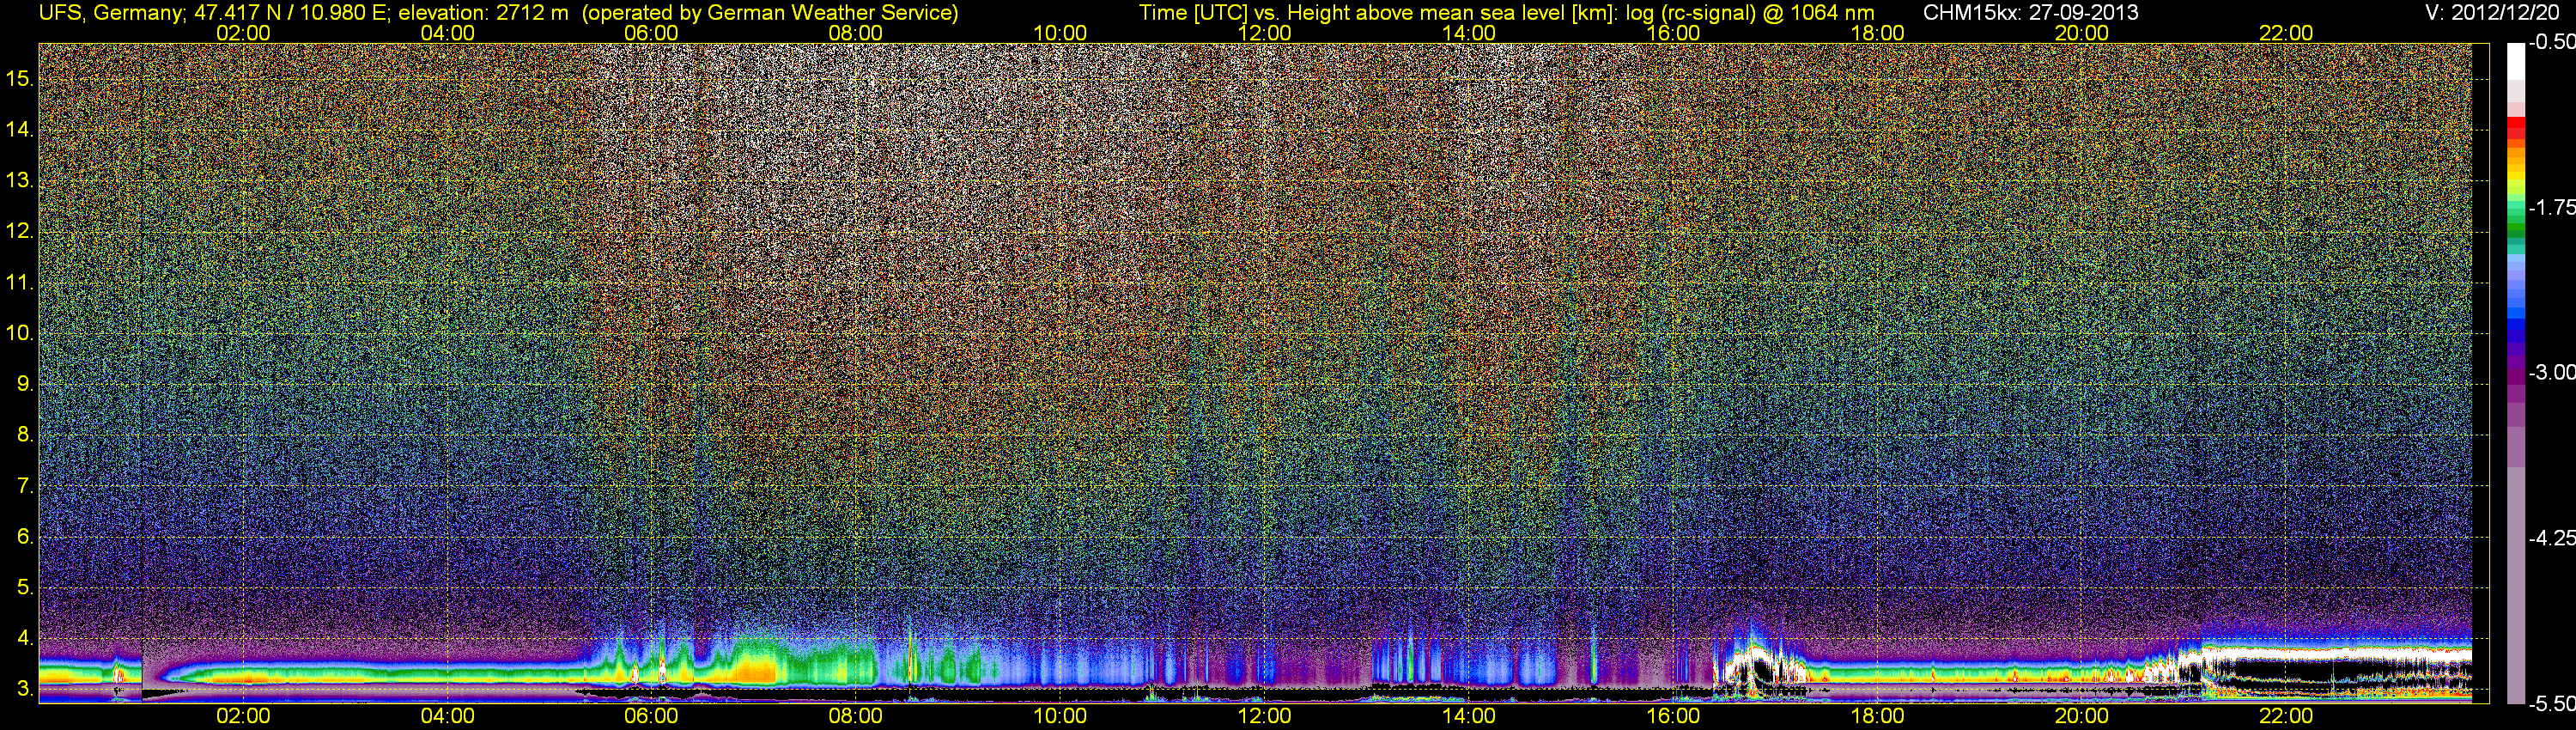Select the coordinates text '47.417 N / 10.980 E'
The height and width of the screenshot is (730, 2576).
point(292,13)
